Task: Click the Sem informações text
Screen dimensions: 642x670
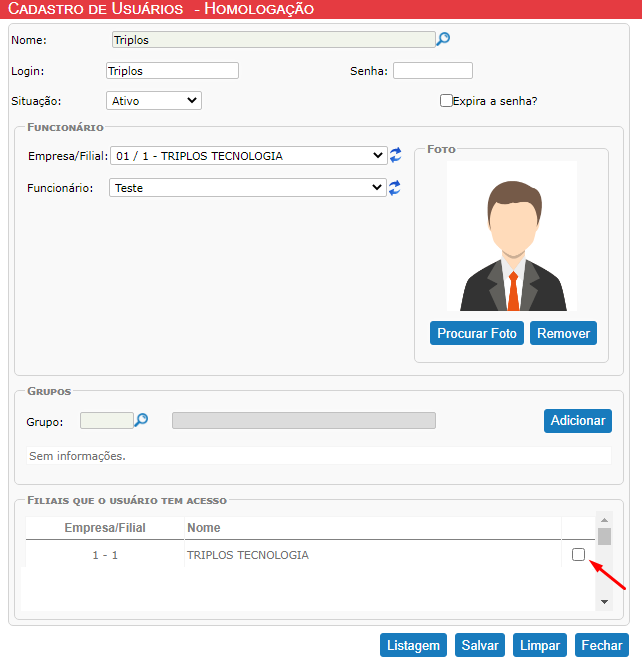Action: point(77,456)
